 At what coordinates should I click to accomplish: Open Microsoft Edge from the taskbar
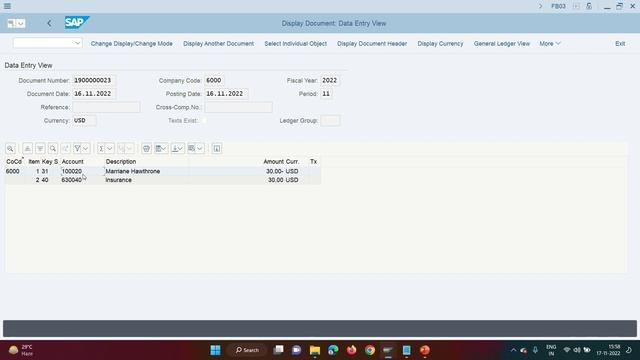[333, 350]
